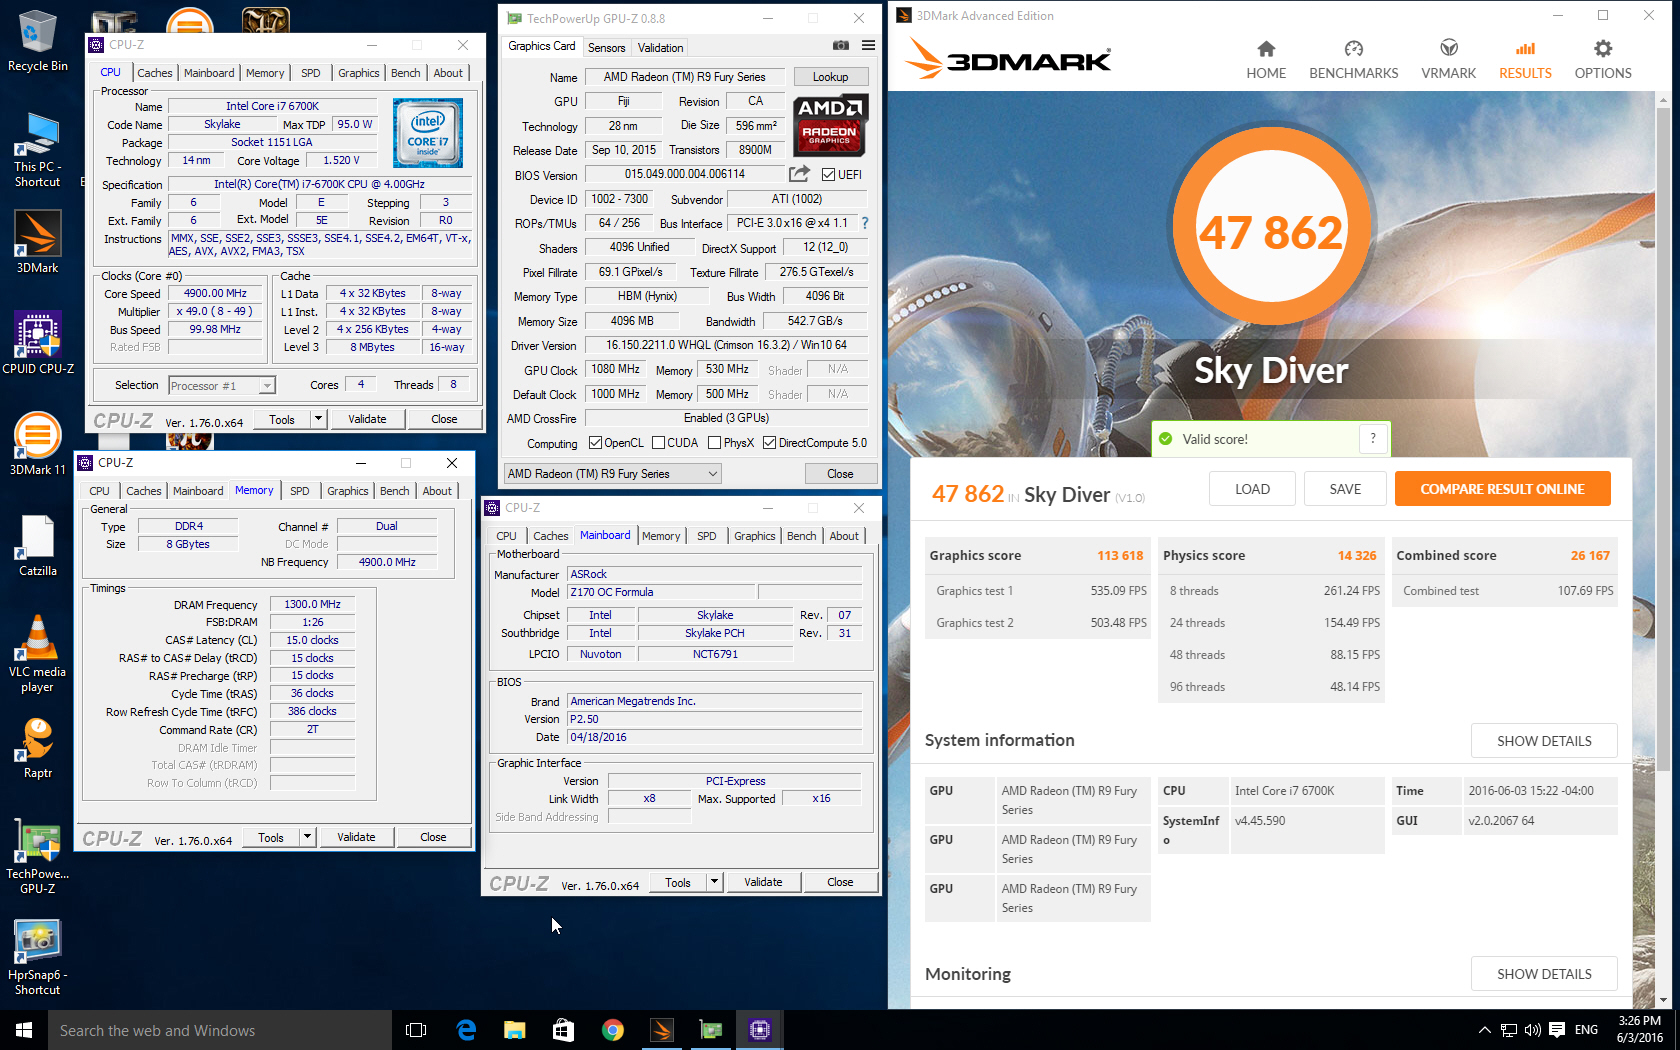Open the Windows Start menu
This screenshot has height=1050, width=1680.
[24, 1030]
